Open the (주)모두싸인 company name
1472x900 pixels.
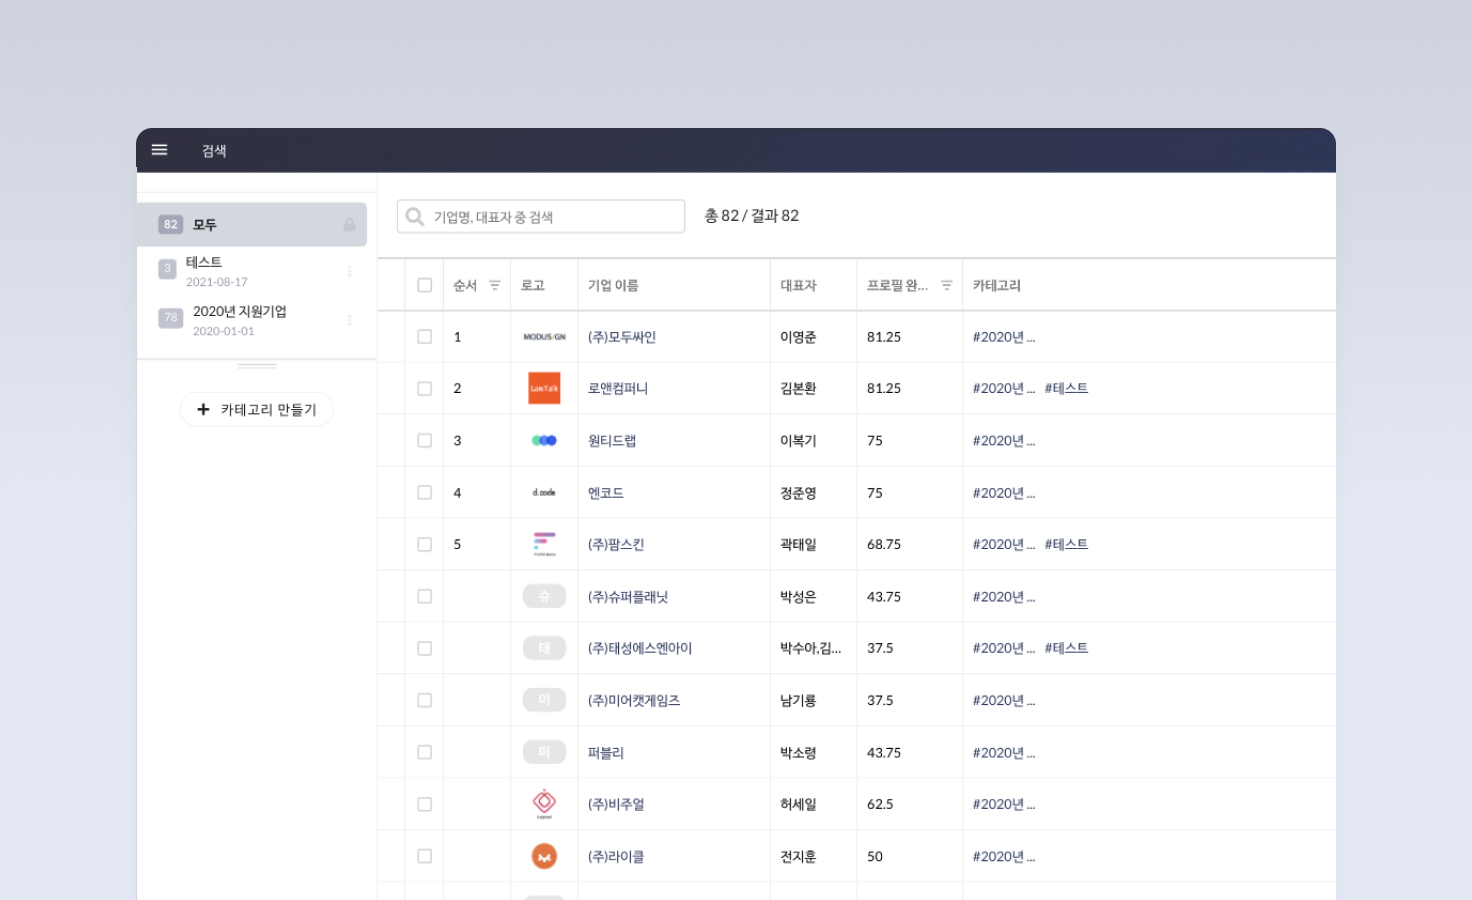[x=622, y=337]
